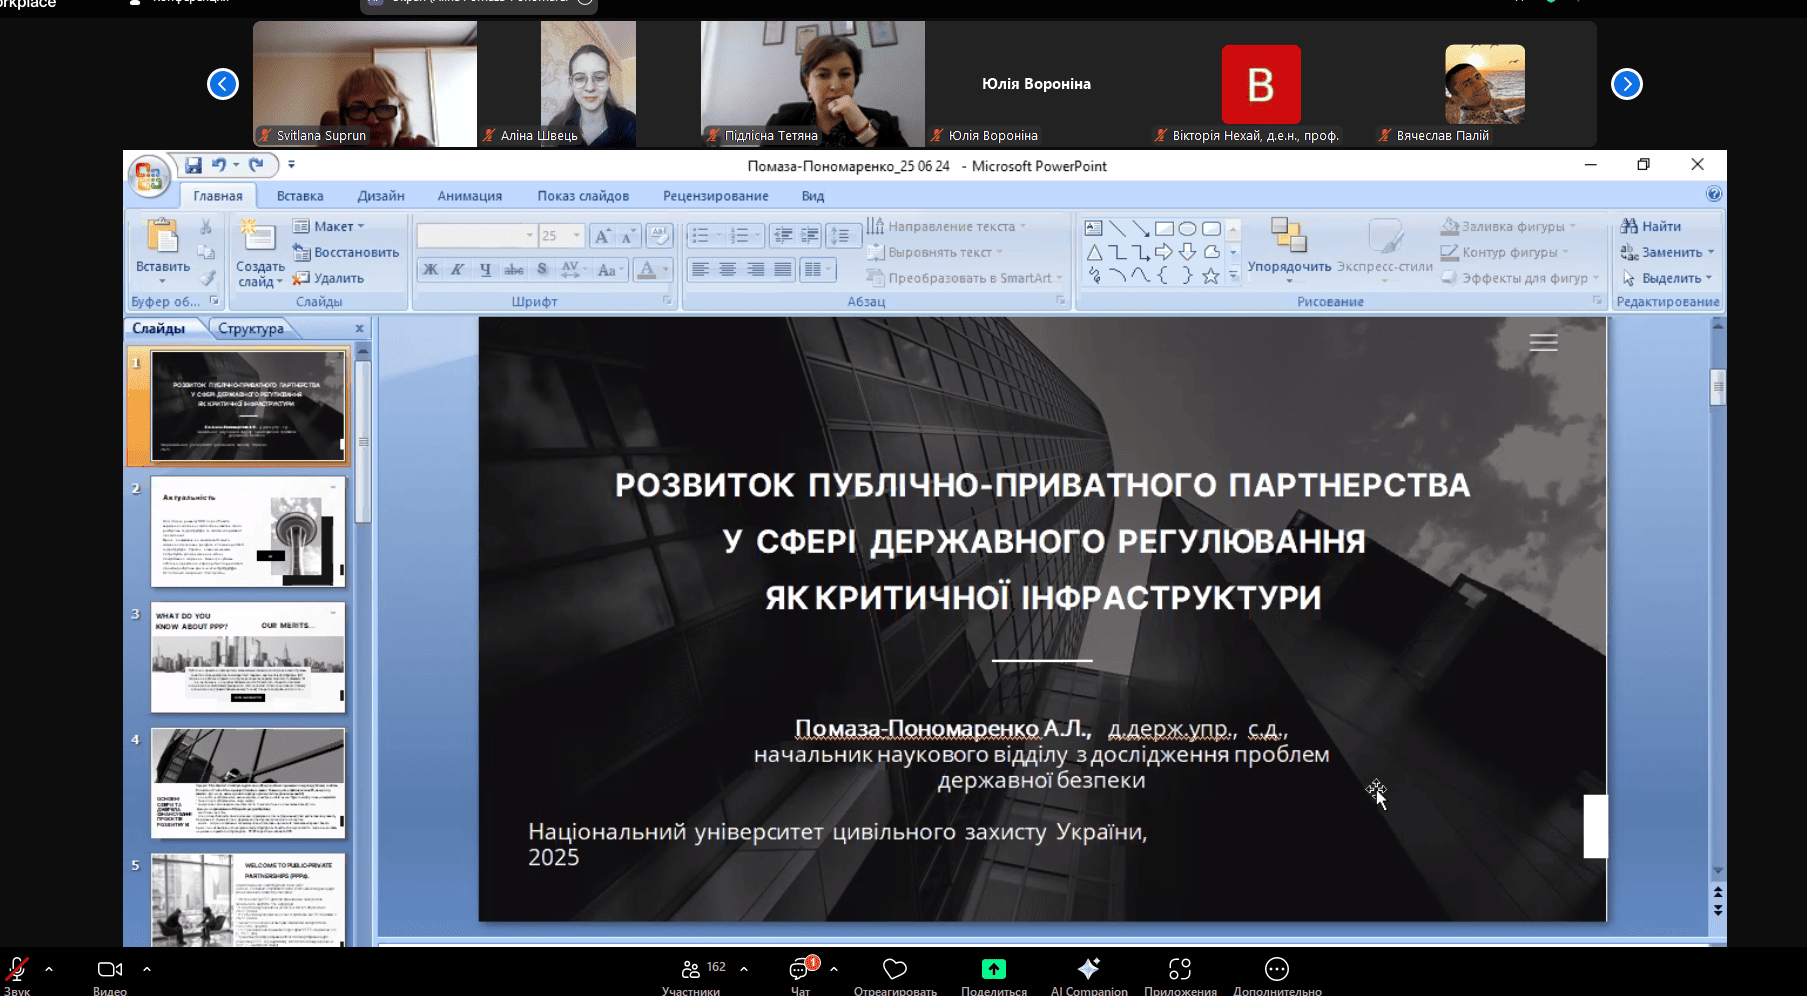Click the Save icon in quick access toolbar
This screenshot has height=996, width=1807.
(x=193, y=166)
